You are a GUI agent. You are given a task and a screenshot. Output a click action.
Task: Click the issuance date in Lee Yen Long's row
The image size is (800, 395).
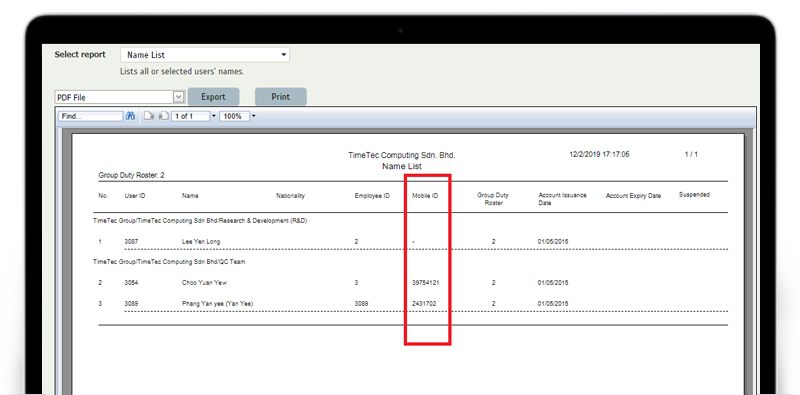pos(553,241)
